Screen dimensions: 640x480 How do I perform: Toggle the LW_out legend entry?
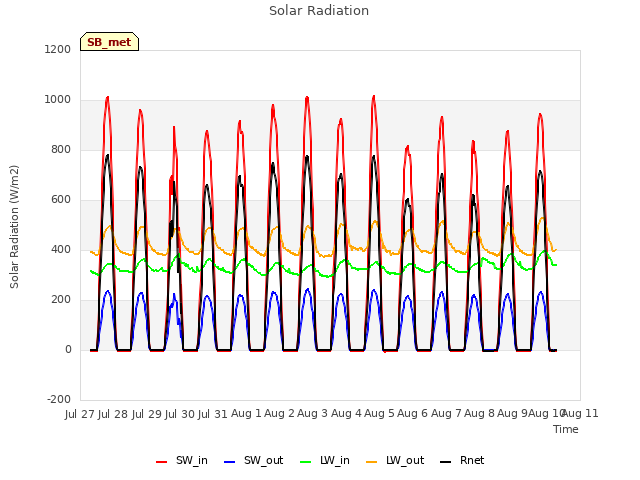(x=396, y=461)
